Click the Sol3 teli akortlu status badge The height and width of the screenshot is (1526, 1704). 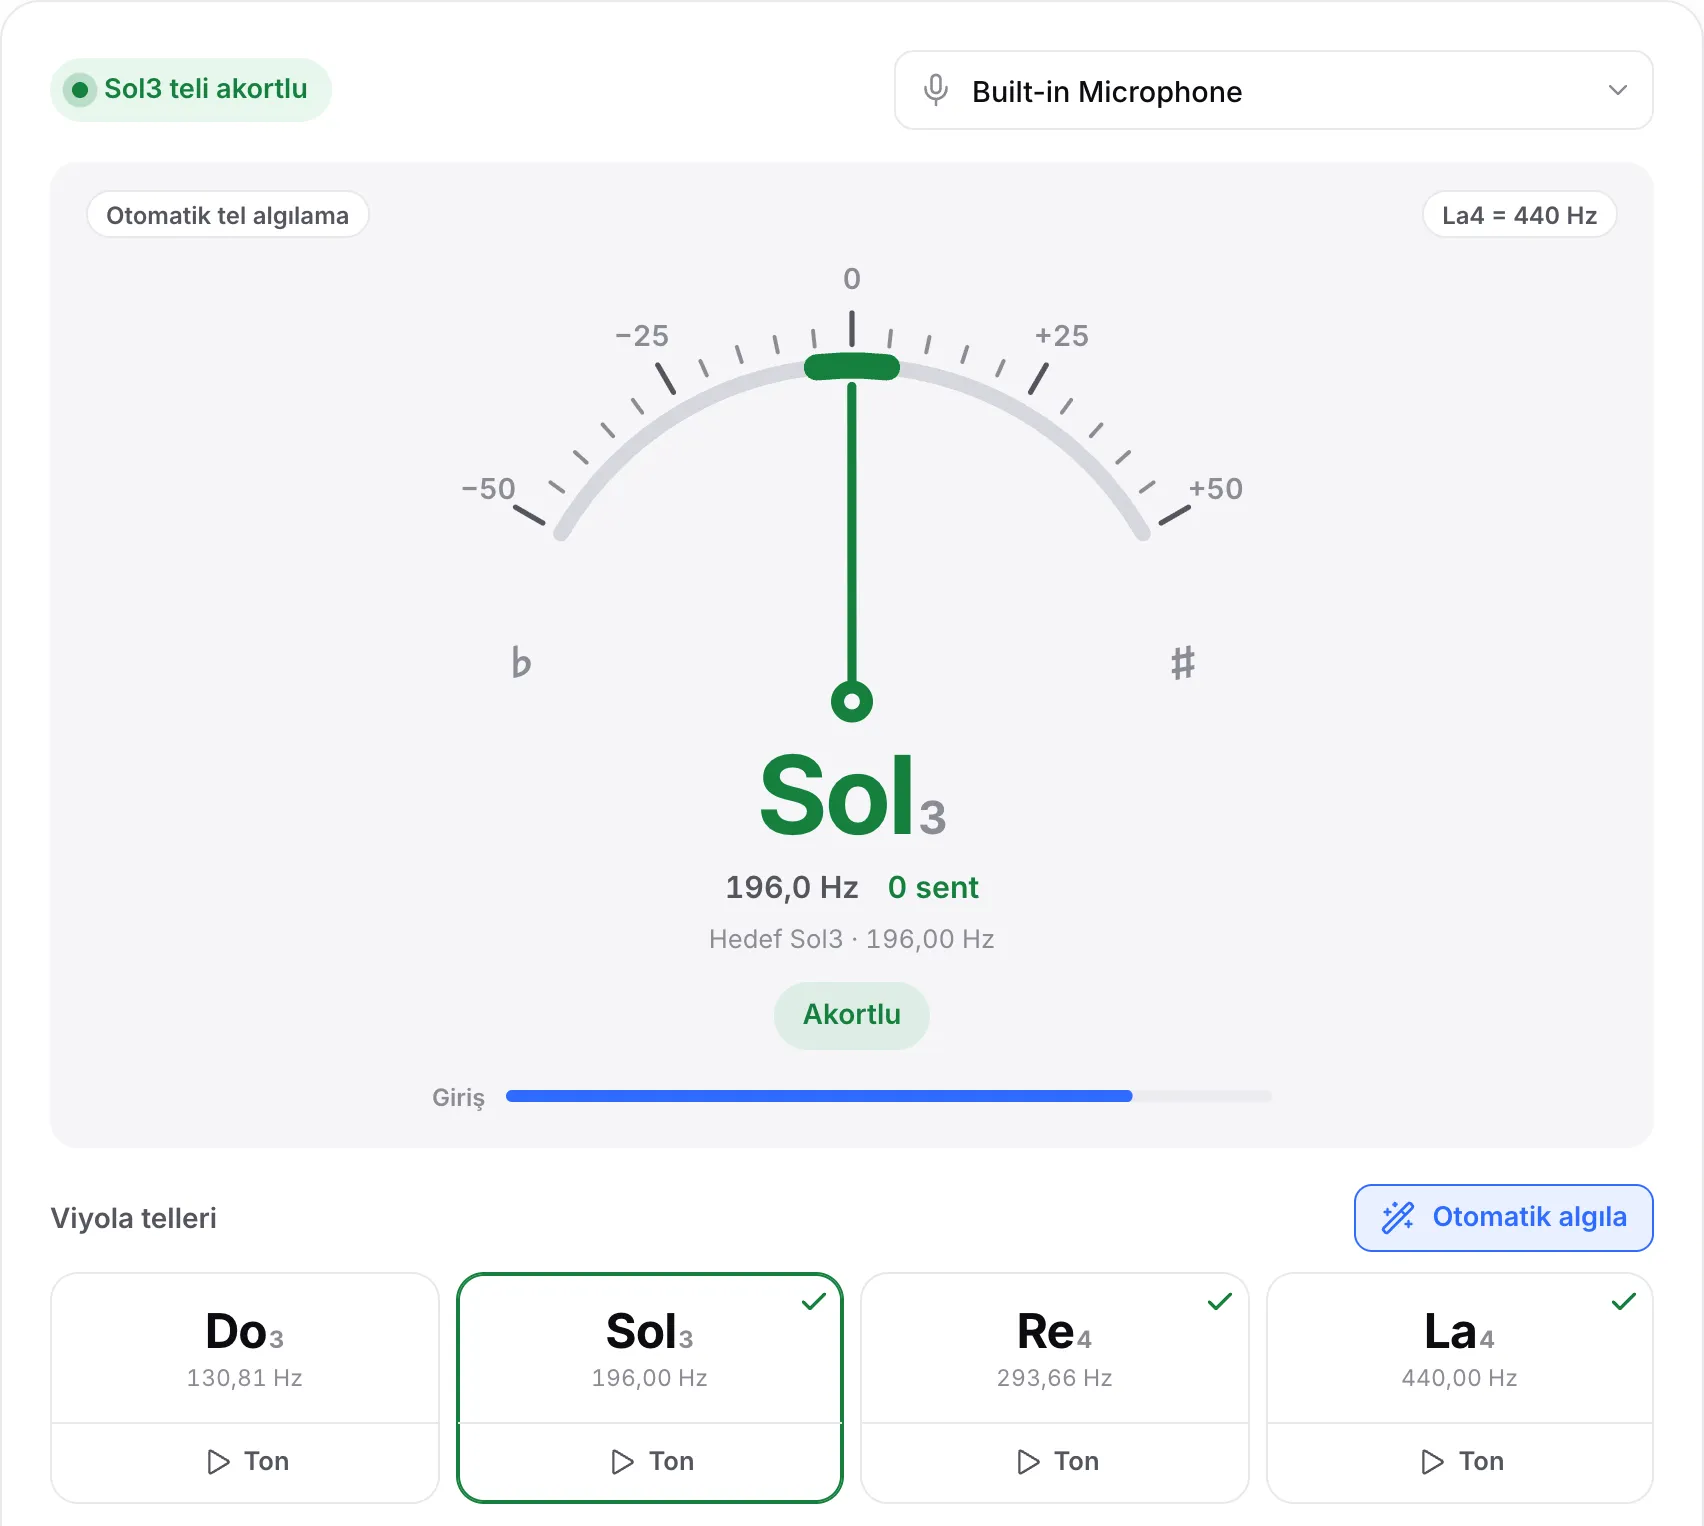(191, 90)
